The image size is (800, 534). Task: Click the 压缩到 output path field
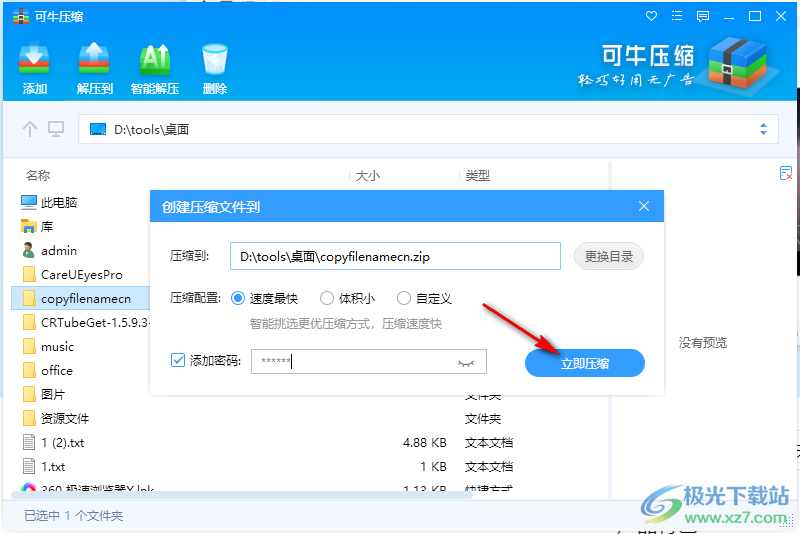click(395, 256)
